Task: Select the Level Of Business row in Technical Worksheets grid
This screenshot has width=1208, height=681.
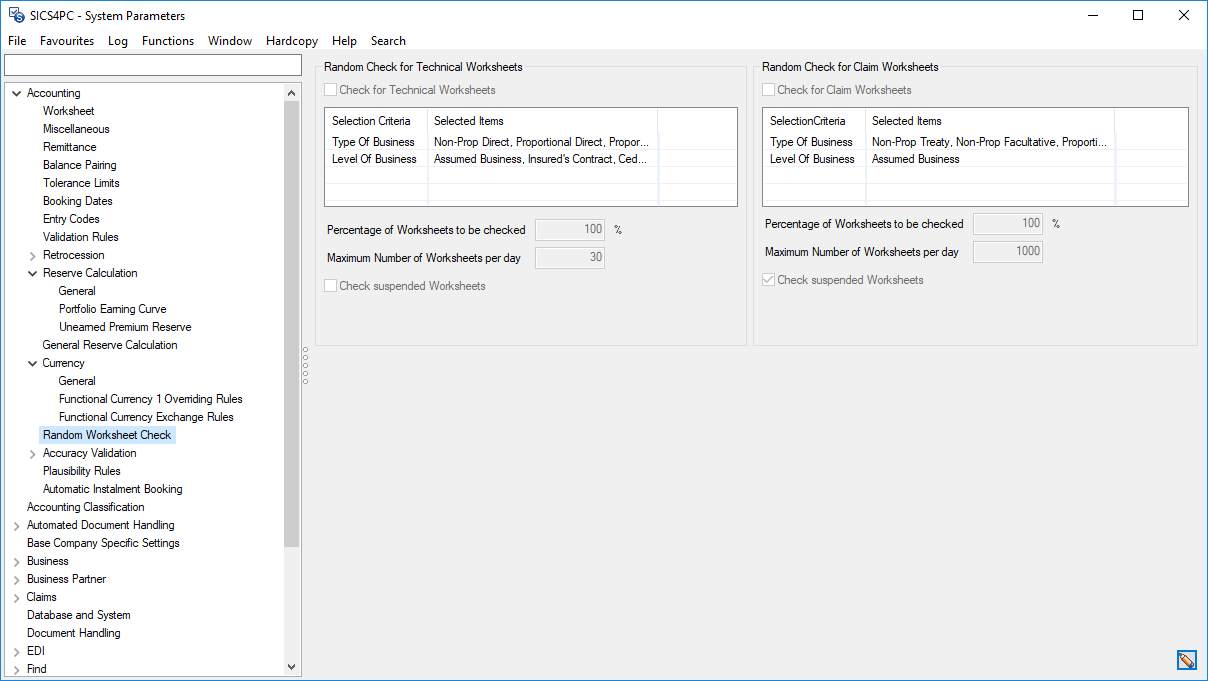Action: (376, 158)
